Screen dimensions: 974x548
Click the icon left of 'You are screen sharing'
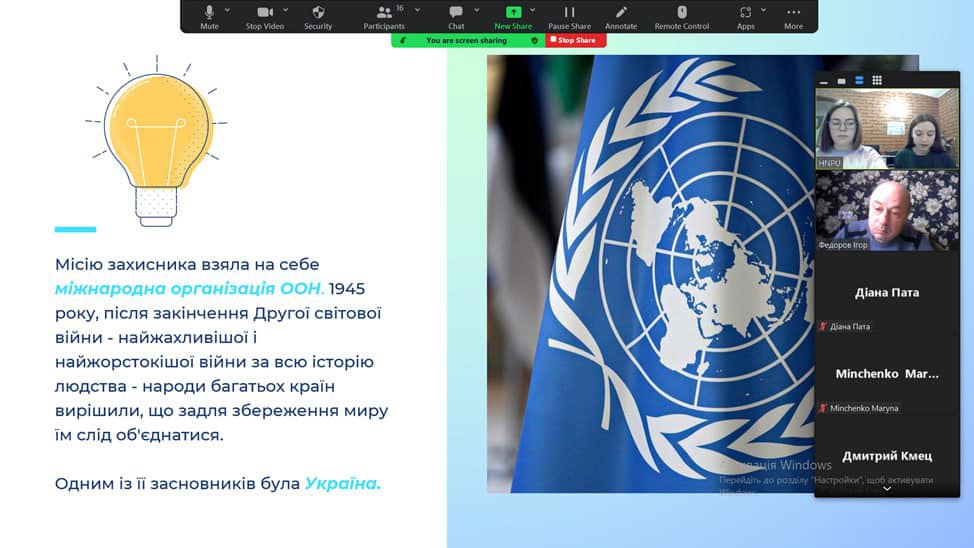(x=403, y=40)
